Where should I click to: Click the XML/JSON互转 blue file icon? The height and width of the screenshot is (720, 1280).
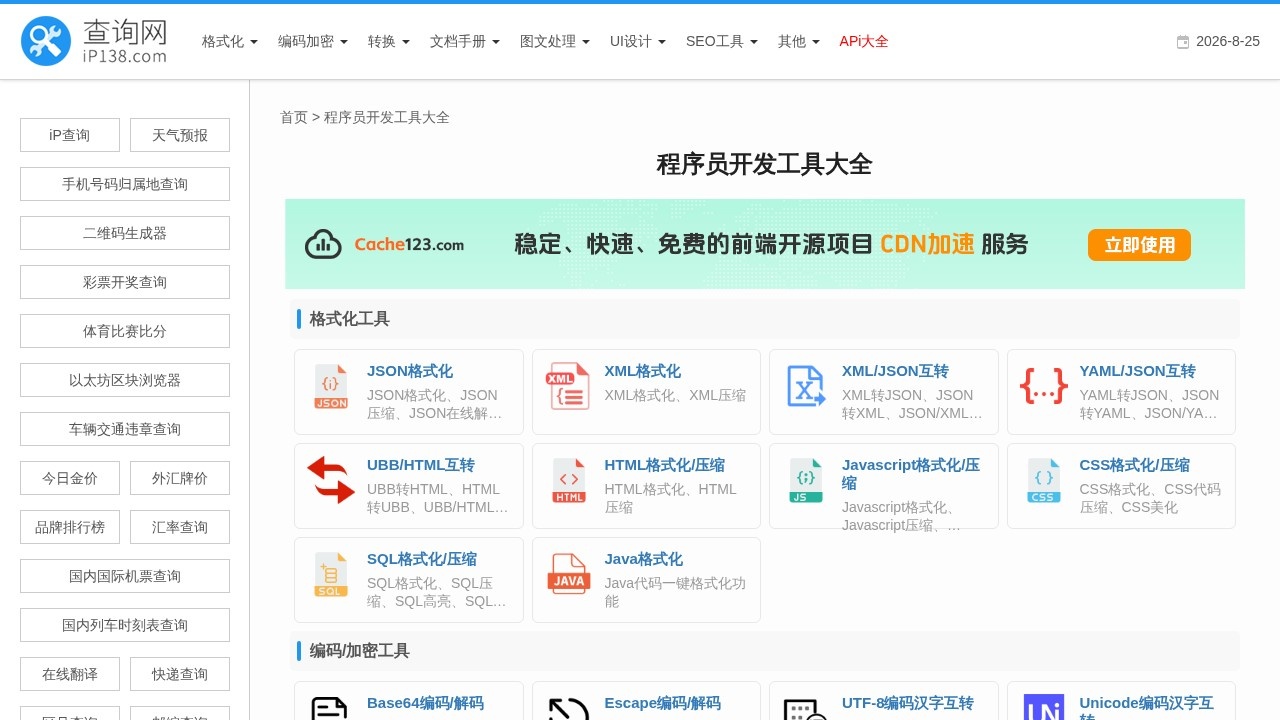806,386
